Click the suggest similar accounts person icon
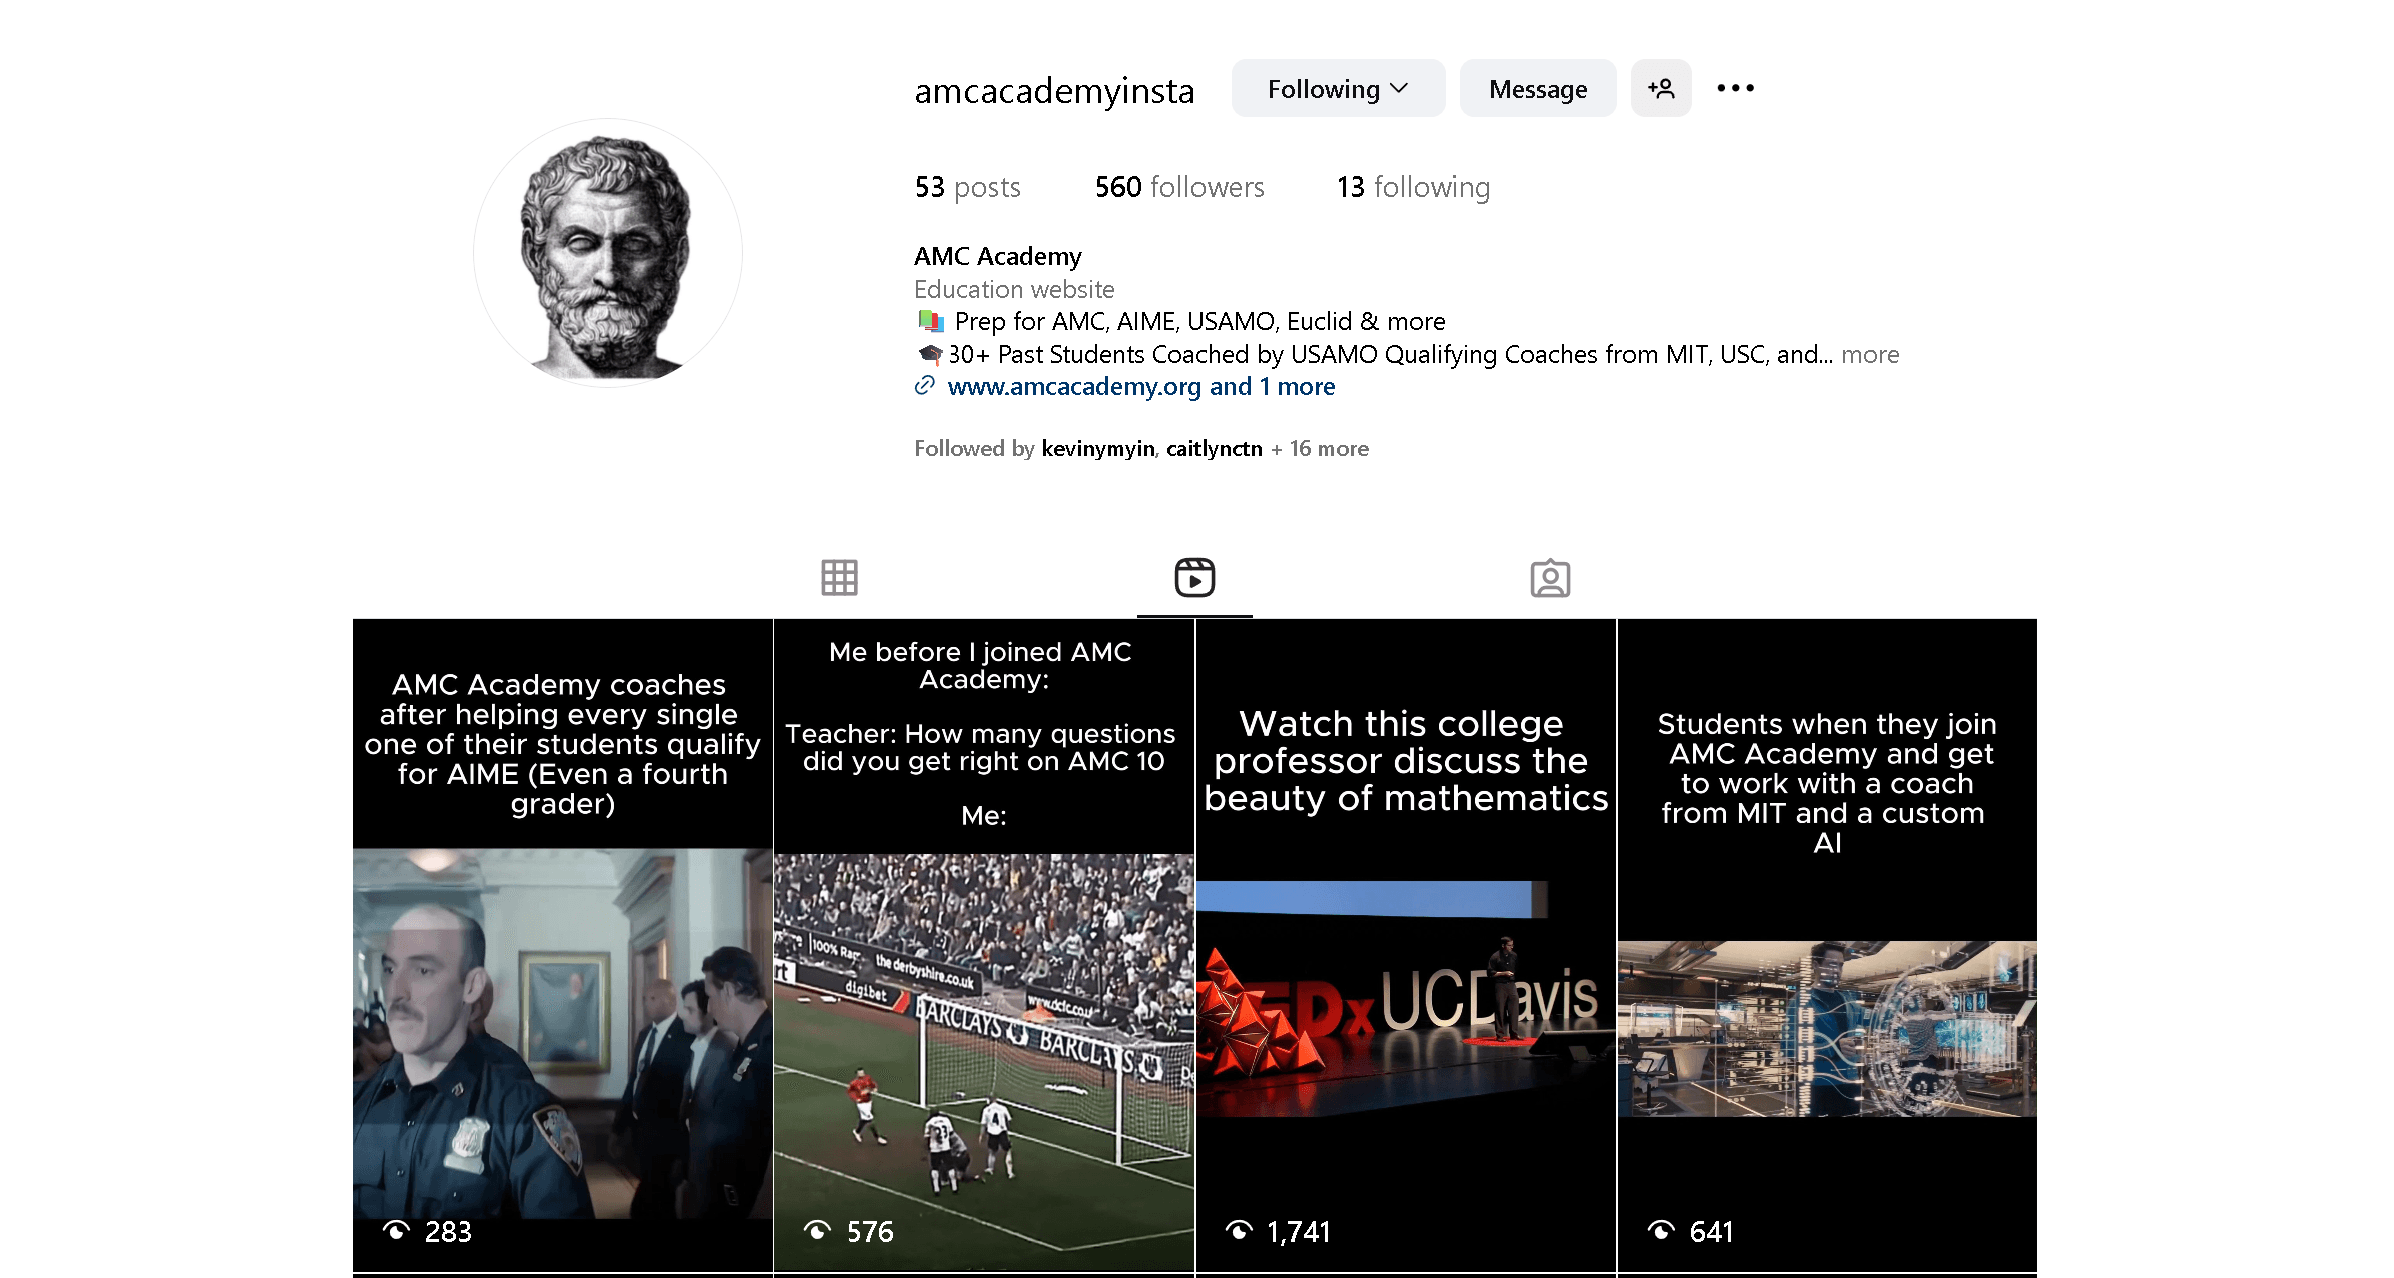Screen dimensions: 2394x1278 [1661, 89]
